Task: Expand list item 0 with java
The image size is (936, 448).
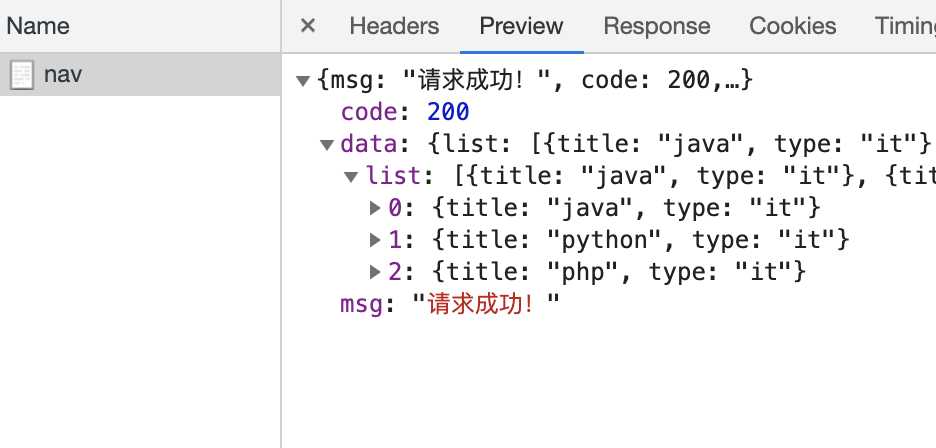Action: click(375, 207)
